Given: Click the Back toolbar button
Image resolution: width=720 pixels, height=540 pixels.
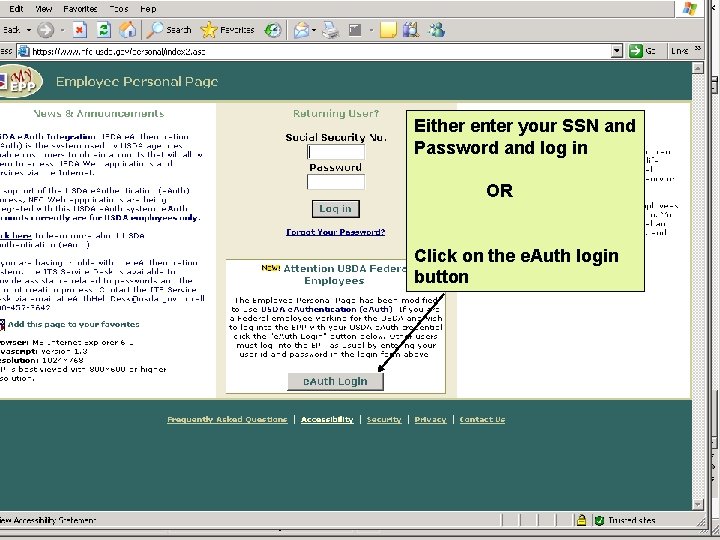Looking at the screenshot, I should (x=11, y=30).
